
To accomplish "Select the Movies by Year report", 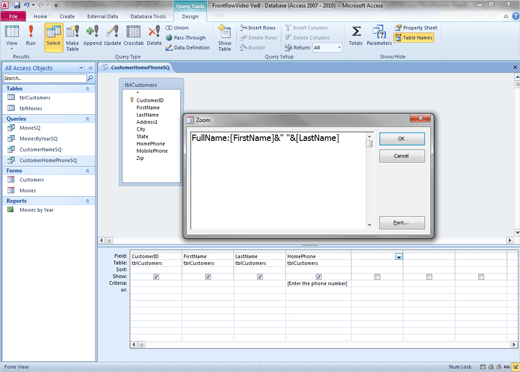I will pos(49,210).
